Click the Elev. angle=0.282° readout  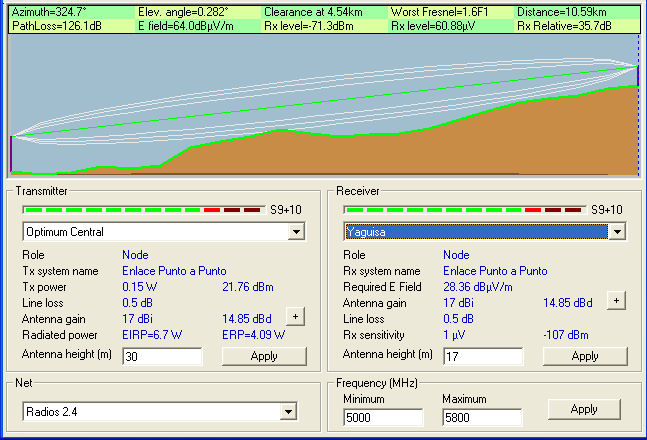click(x=183, y=12)
